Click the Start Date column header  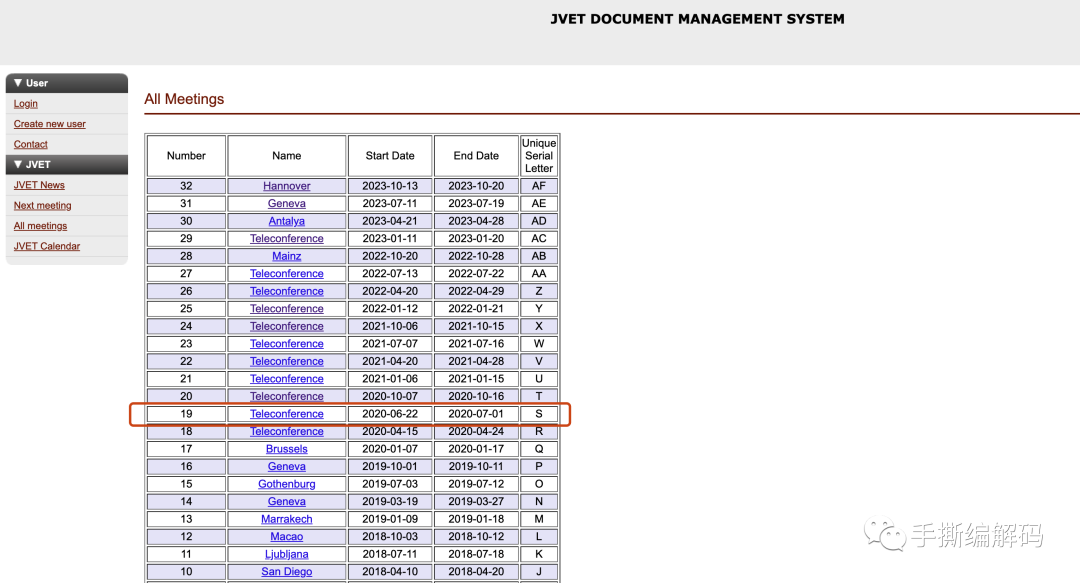tap(390, 156)
